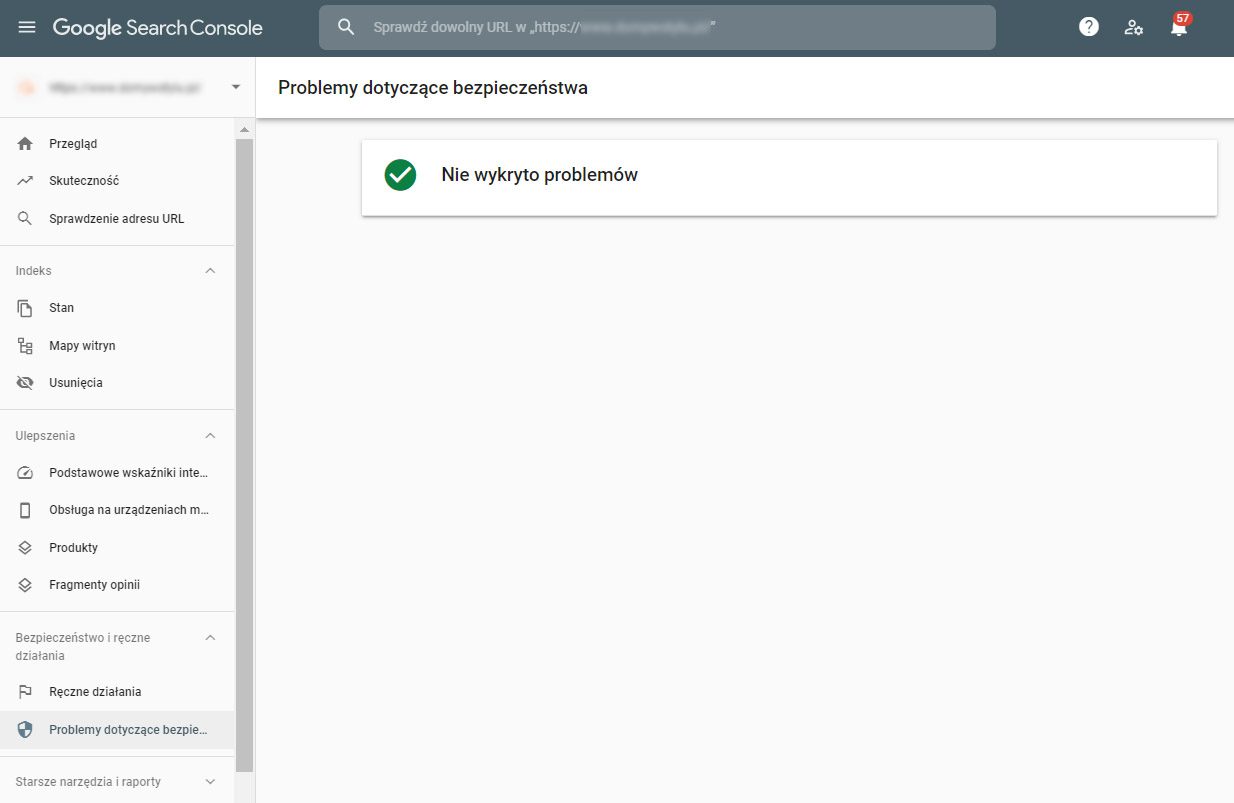Click the search magnifier icon in URL bar
The width and height of the screenshot is (1234, 803).
346,27
